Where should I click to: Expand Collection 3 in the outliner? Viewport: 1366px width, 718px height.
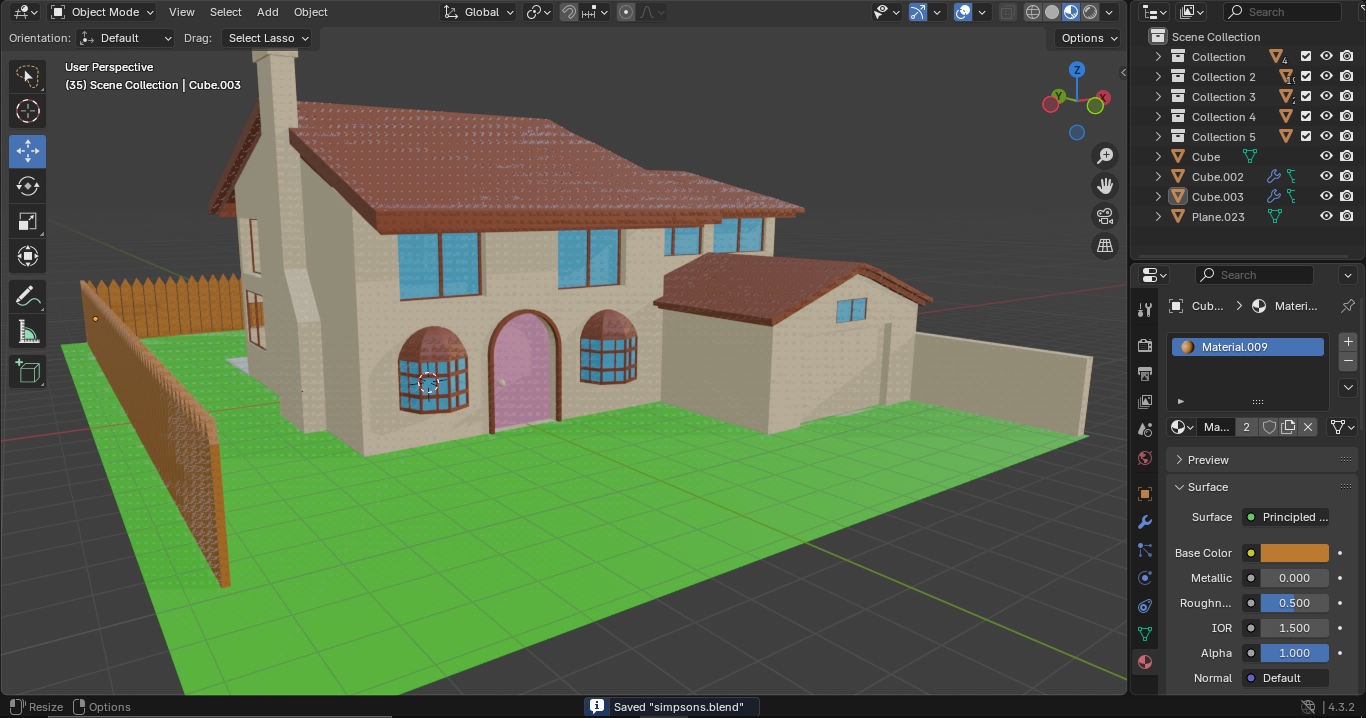click(x=1158, y=96)
